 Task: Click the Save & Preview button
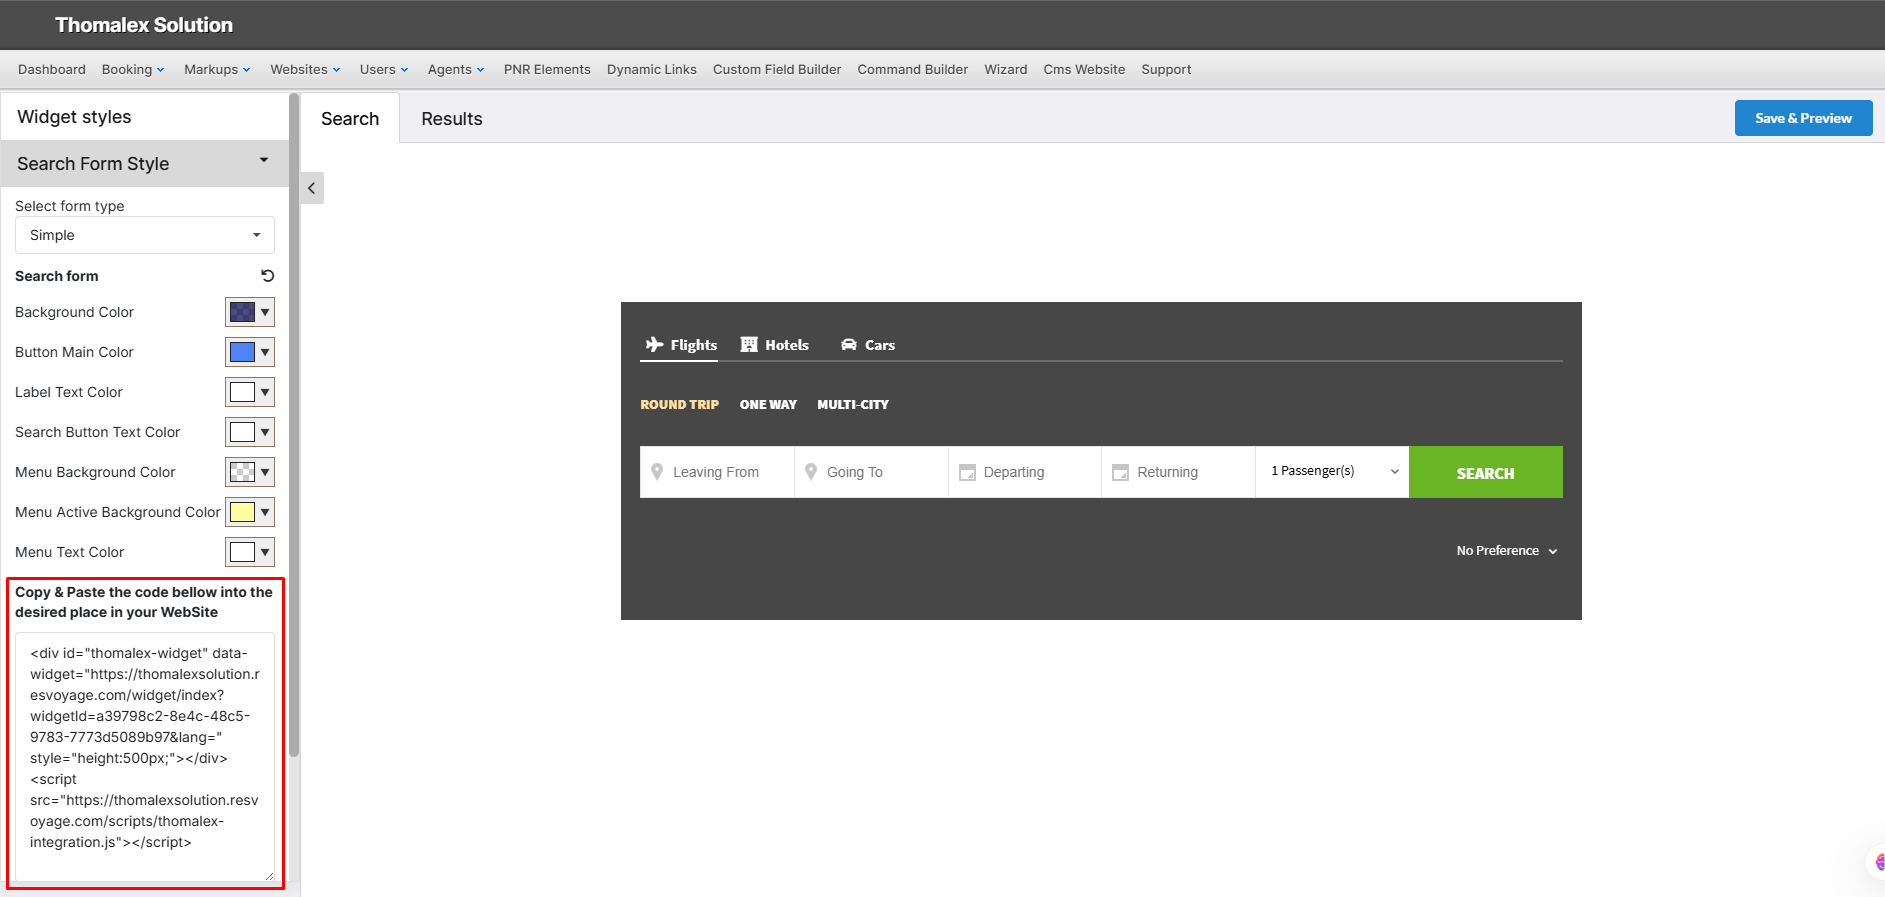tap(1803, 118)
